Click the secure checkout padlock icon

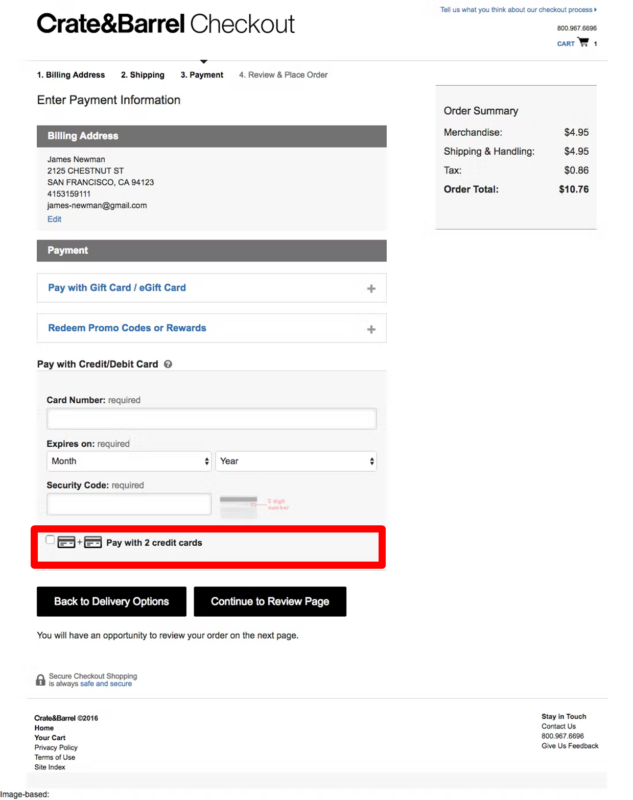click(41, 680)
